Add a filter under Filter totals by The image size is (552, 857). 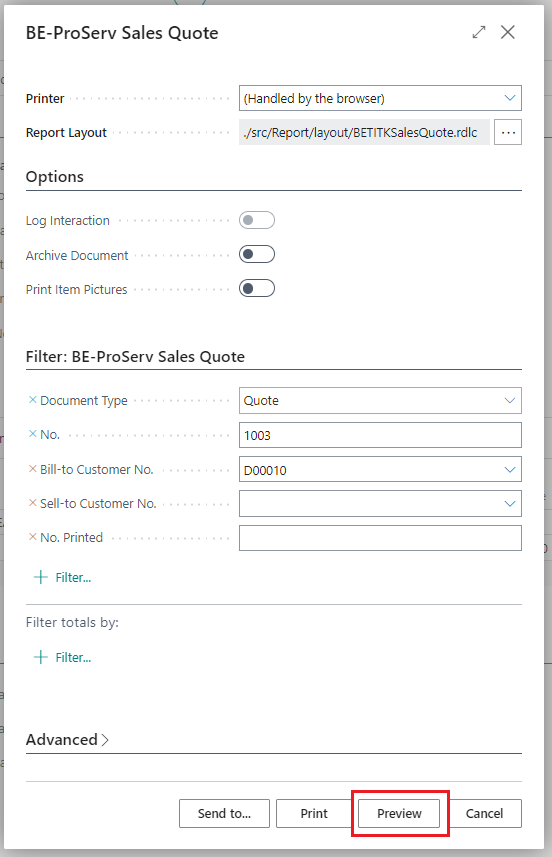(62, 657)
